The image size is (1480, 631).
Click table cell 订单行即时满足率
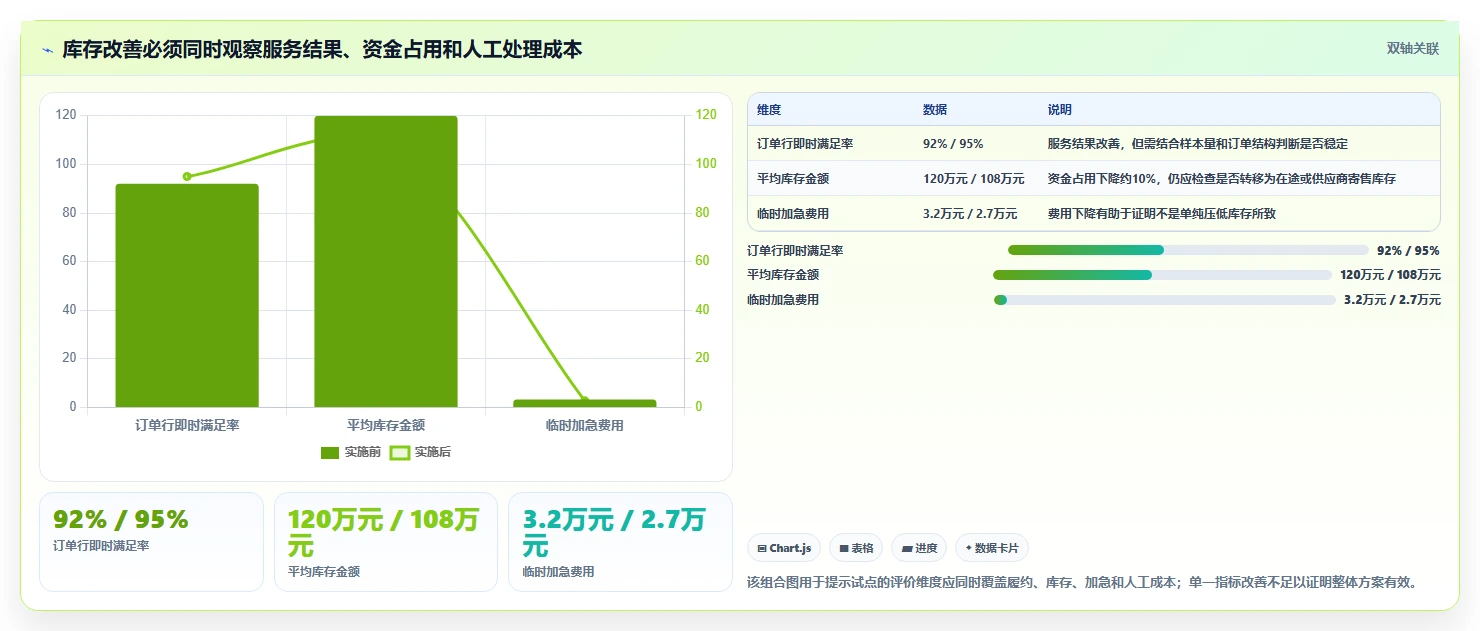(x=805, y=144)
